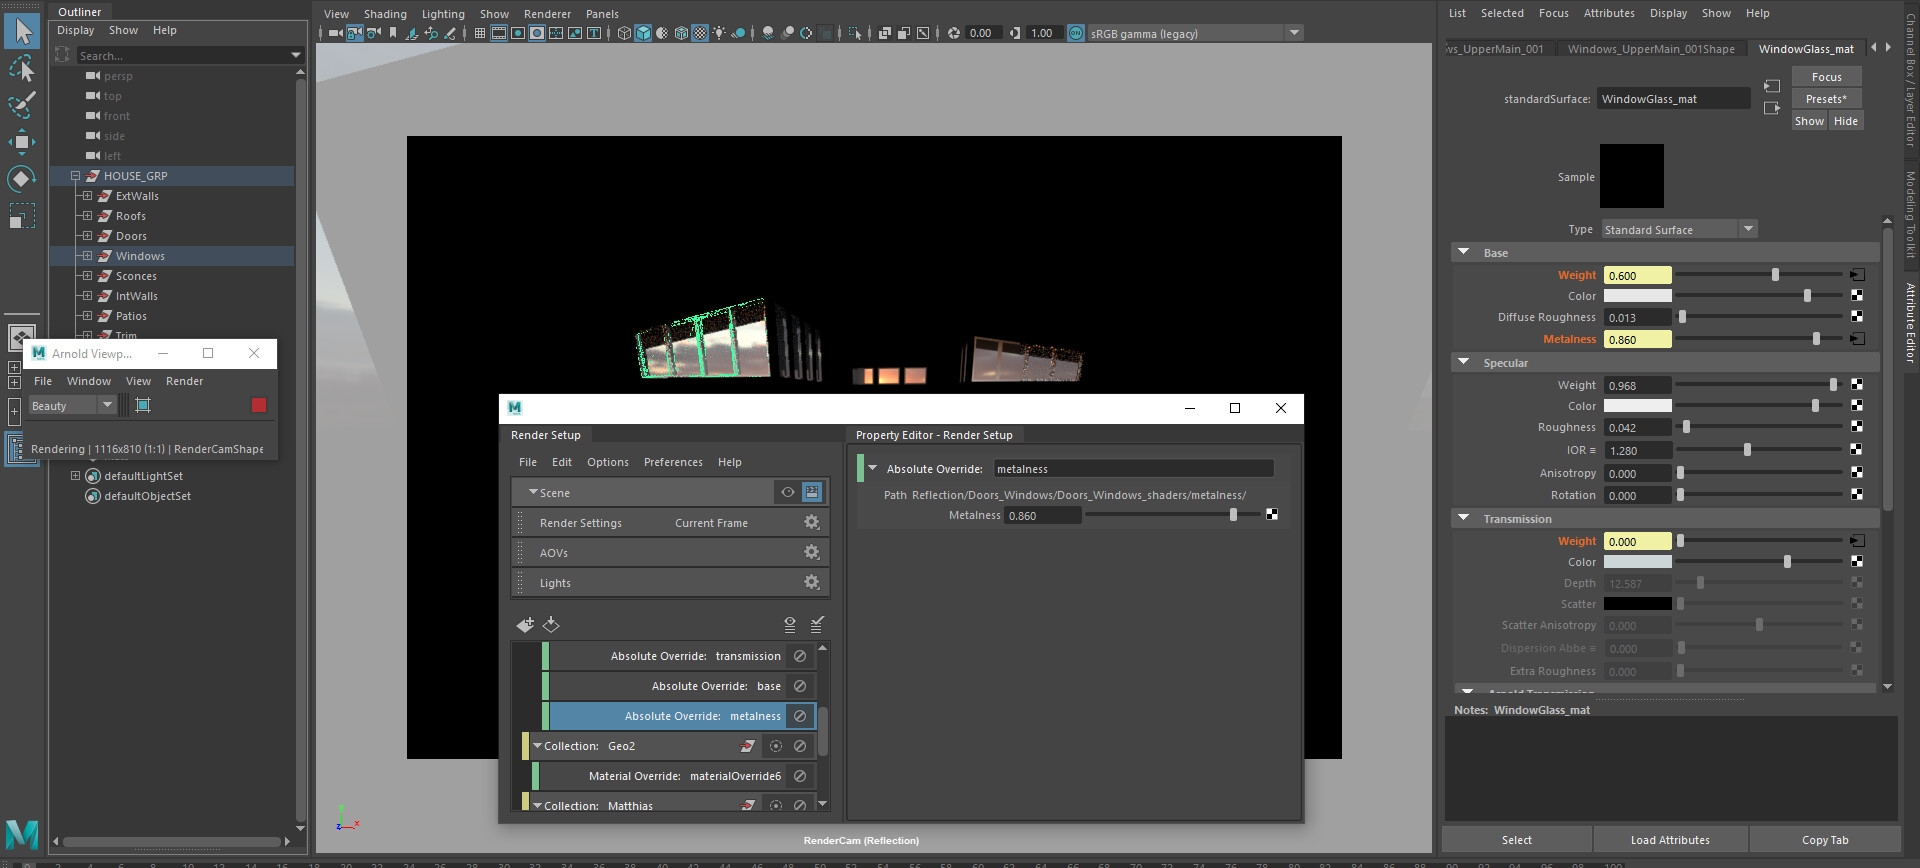Open the Lighting menu in viewport
The image size is (1920, 868).
click(443, 14)
